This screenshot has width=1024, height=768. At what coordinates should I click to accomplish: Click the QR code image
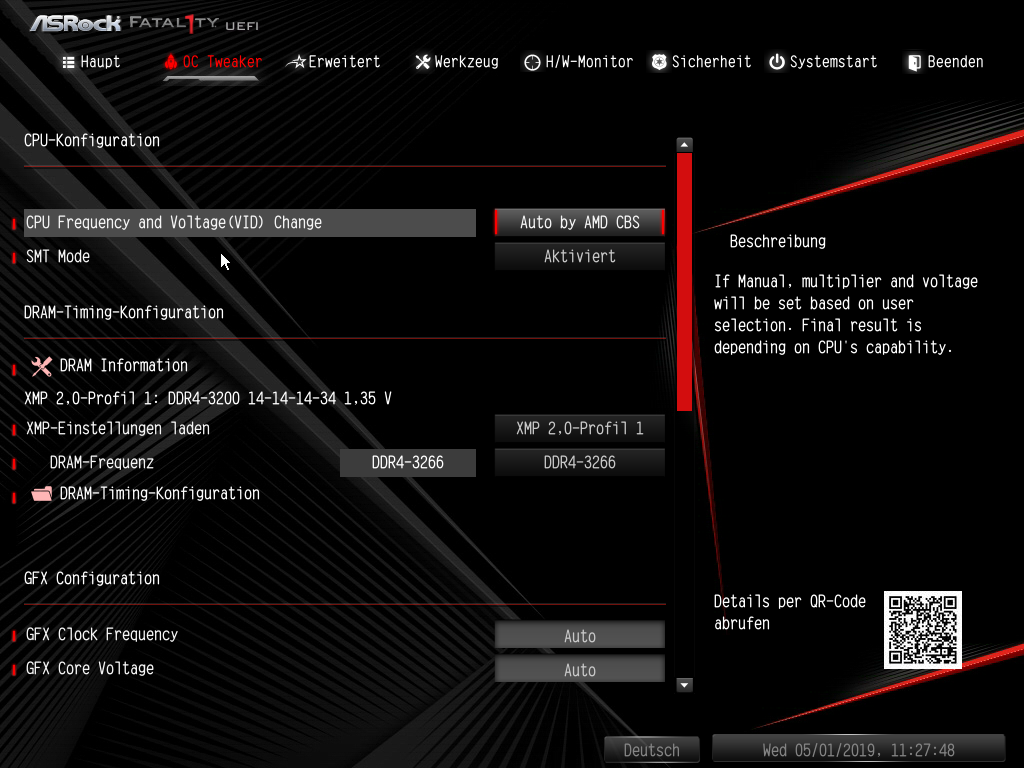(x=922, y=630)
